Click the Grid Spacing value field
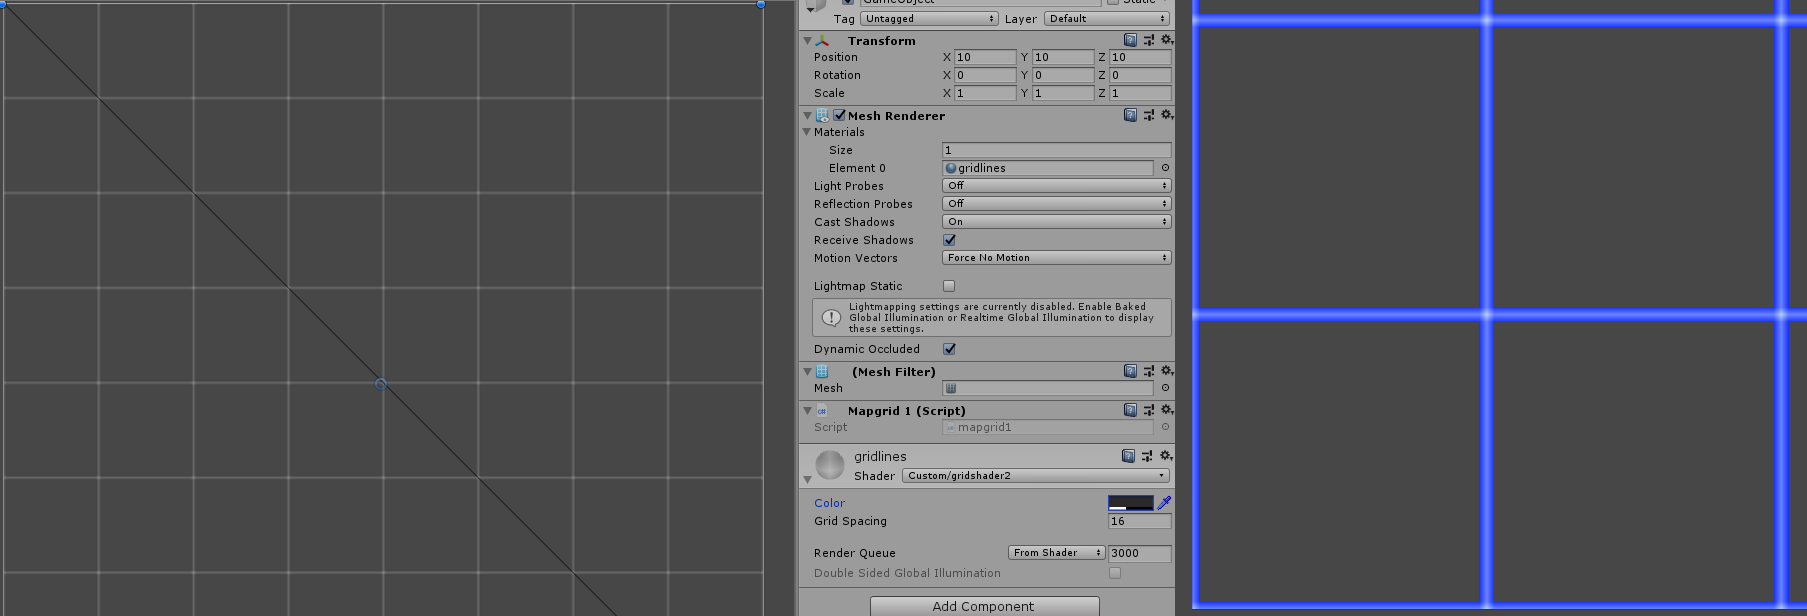Screen dimensions: 1807x616 [x=1140, y=521]
